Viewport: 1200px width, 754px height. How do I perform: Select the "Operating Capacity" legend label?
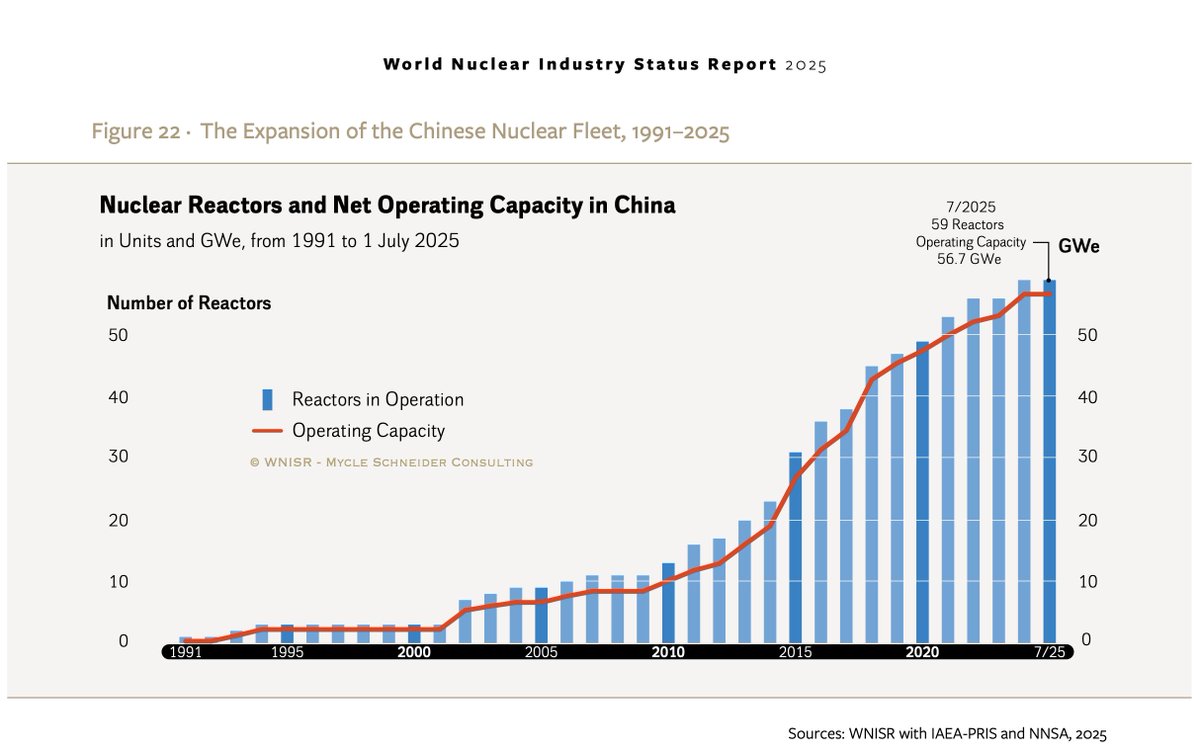tap(368, 431)
